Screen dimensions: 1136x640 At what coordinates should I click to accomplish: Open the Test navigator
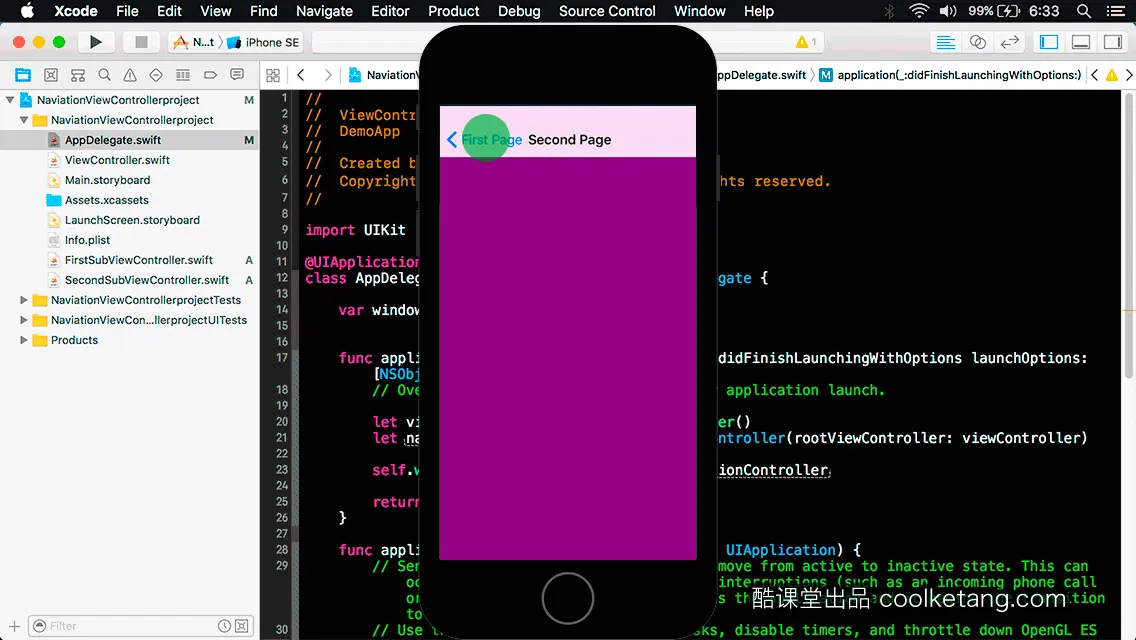click(156, 75)
